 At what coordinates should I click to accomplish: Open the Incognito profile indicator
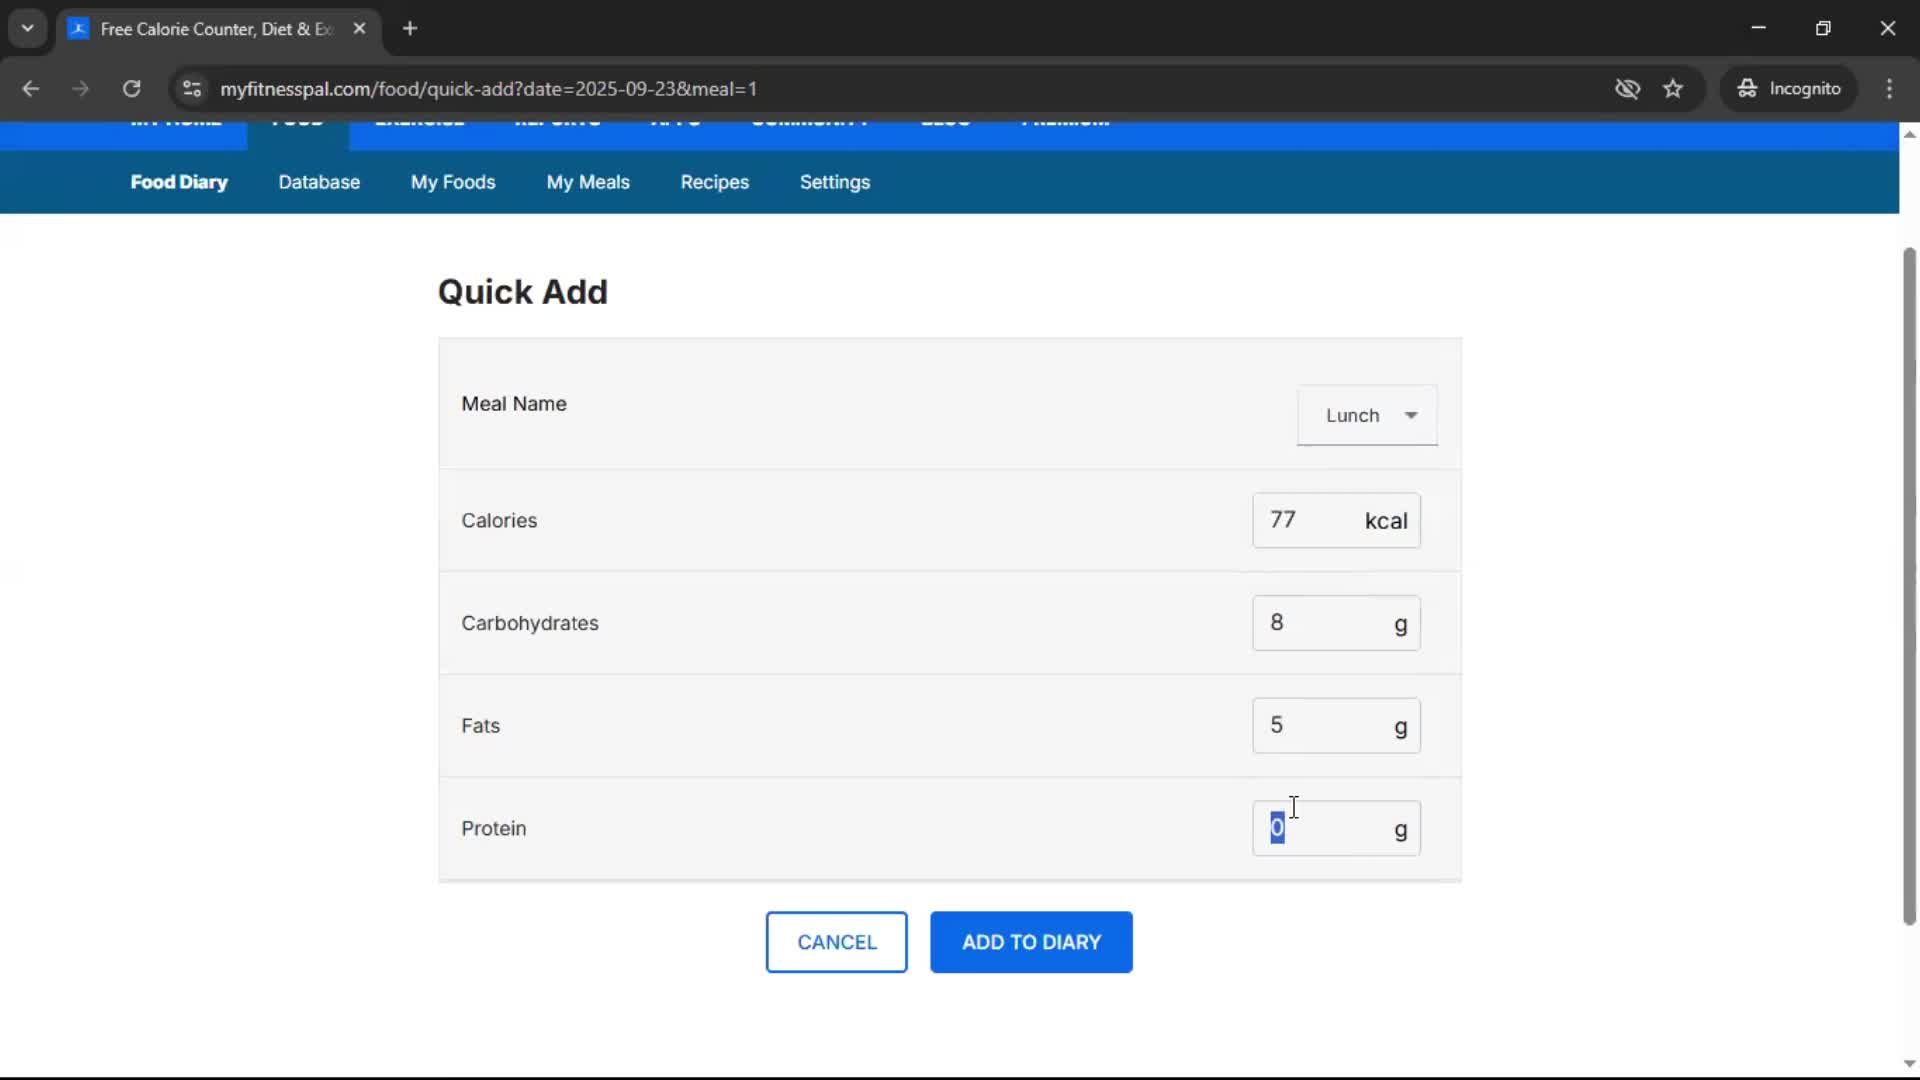click(1789, 88)
